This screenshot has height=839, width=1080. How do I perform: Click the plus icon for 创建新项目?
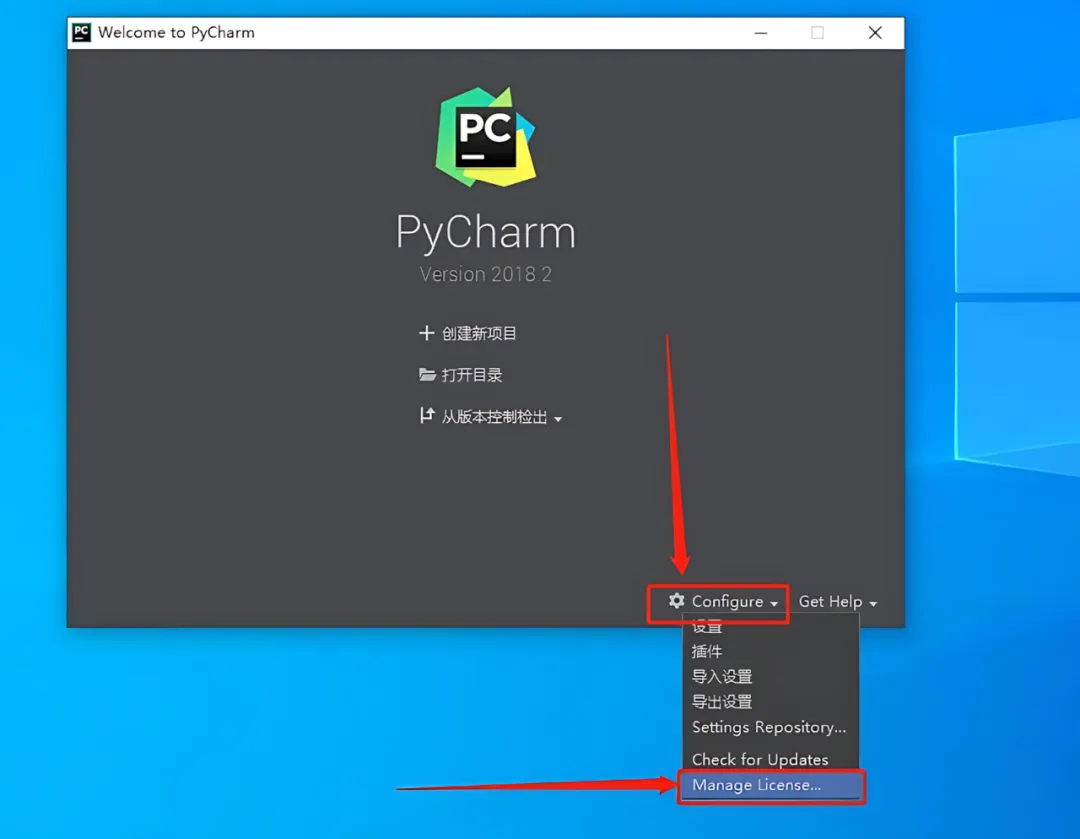coord(426,333)
